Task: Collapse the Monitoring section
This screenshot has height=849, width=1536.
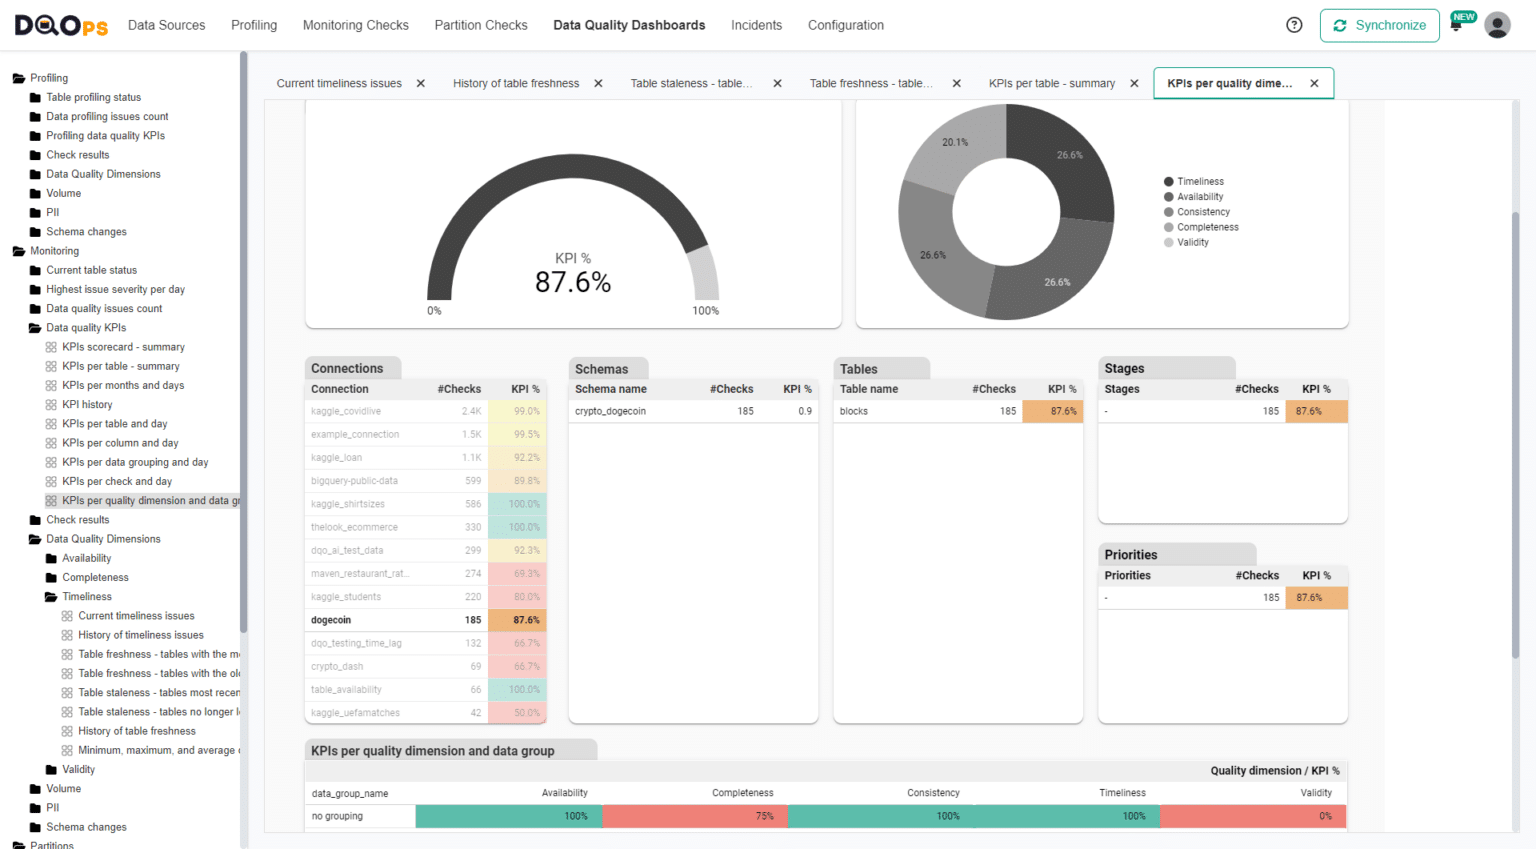Action: coord(16,250)
